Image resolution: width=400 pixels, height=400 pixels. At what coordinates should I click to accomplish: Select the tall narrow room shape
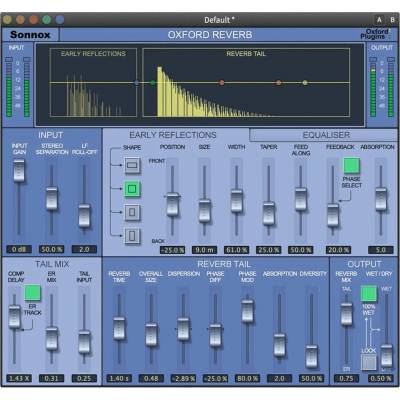click(x=132, y=236)
